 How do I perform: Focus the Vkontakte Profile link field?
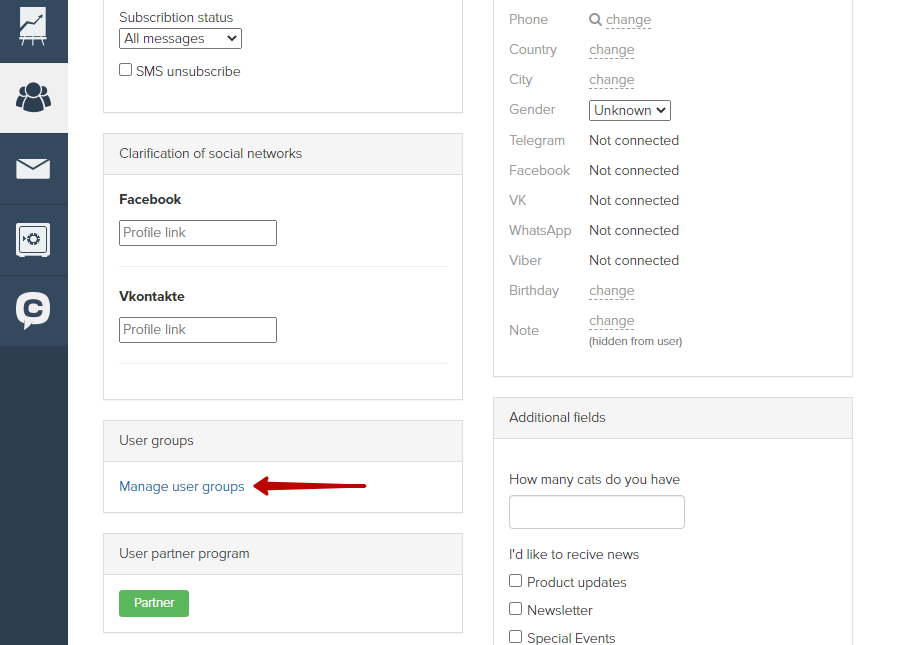(x=198, y=330)
